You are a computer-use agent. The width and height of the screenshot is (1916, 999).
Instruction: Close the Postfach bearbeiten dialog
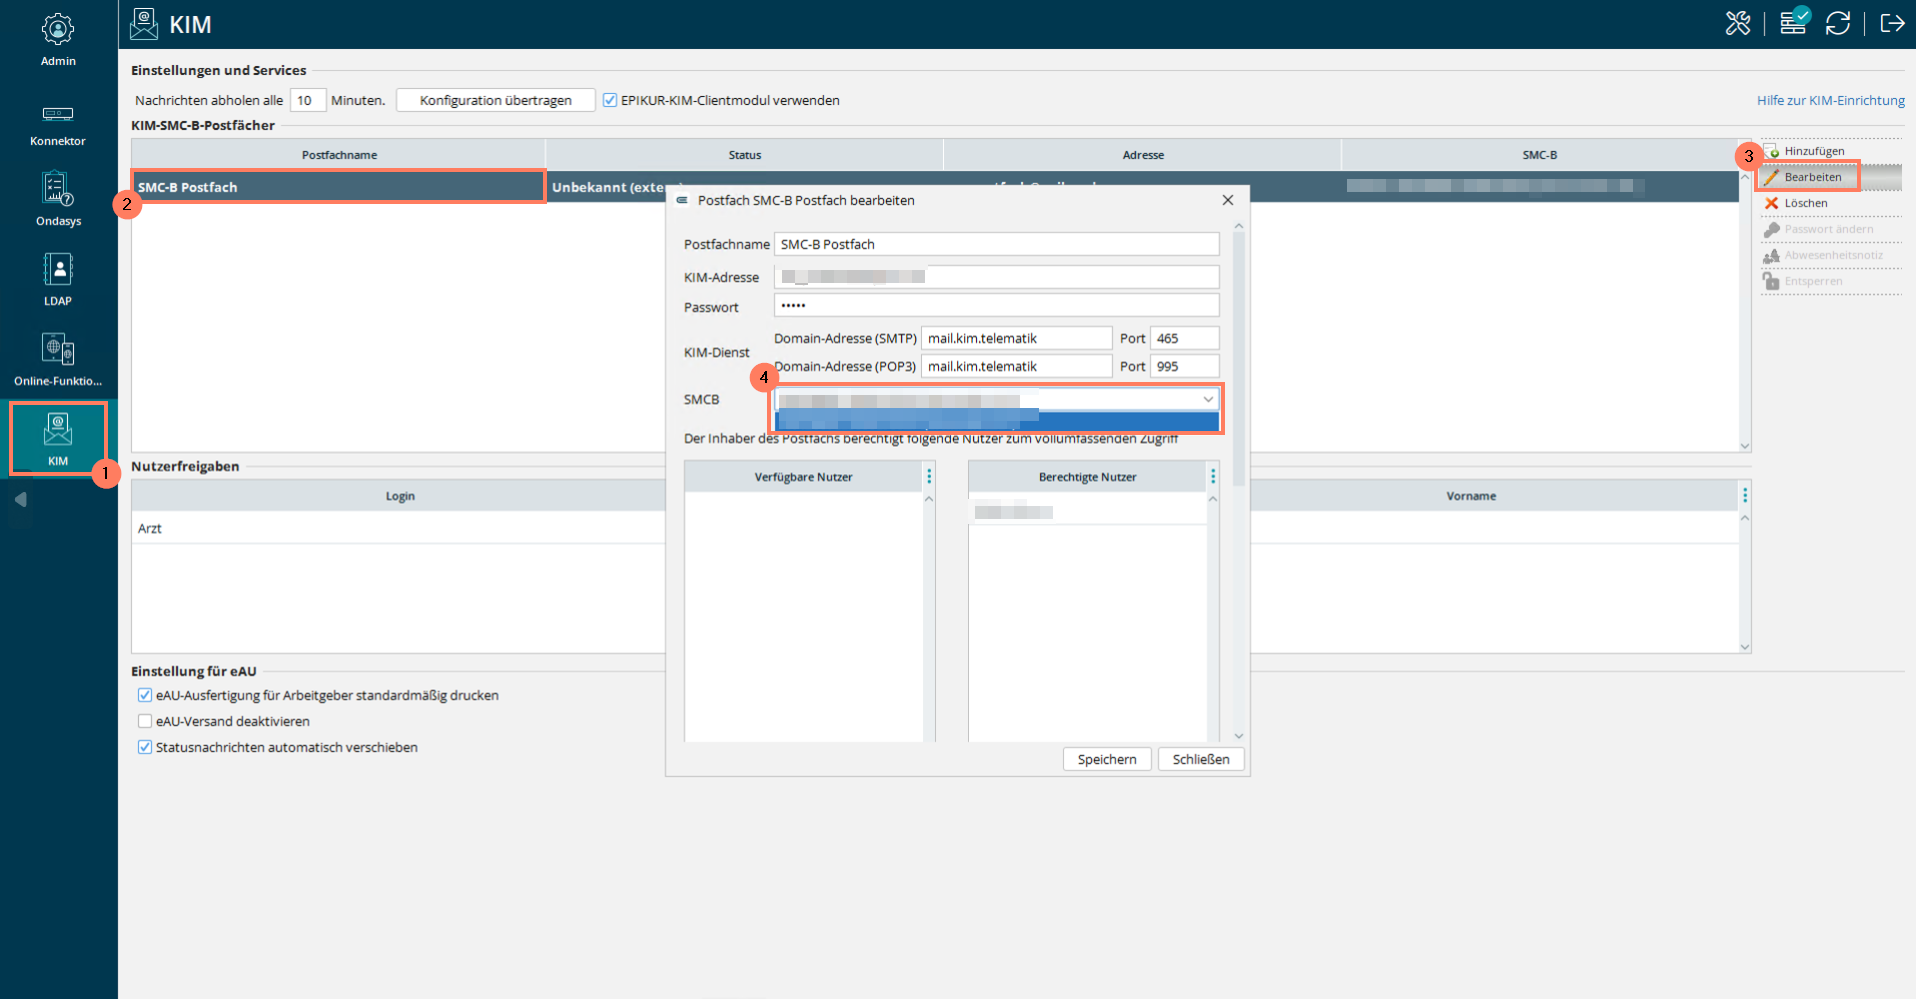click(x=1228, y=200)
